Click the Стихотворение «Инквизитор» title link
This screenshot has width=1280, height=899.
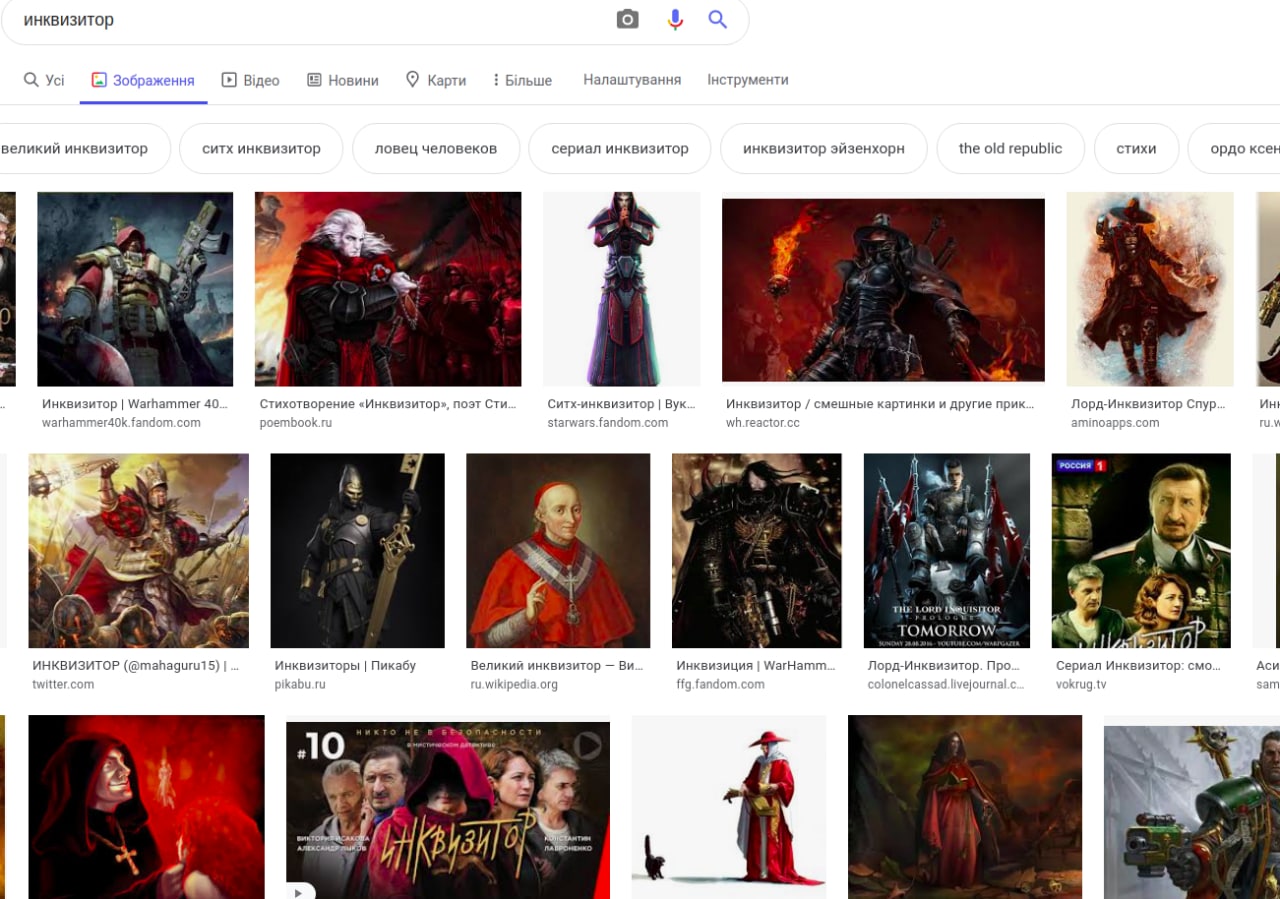[388, 404]
